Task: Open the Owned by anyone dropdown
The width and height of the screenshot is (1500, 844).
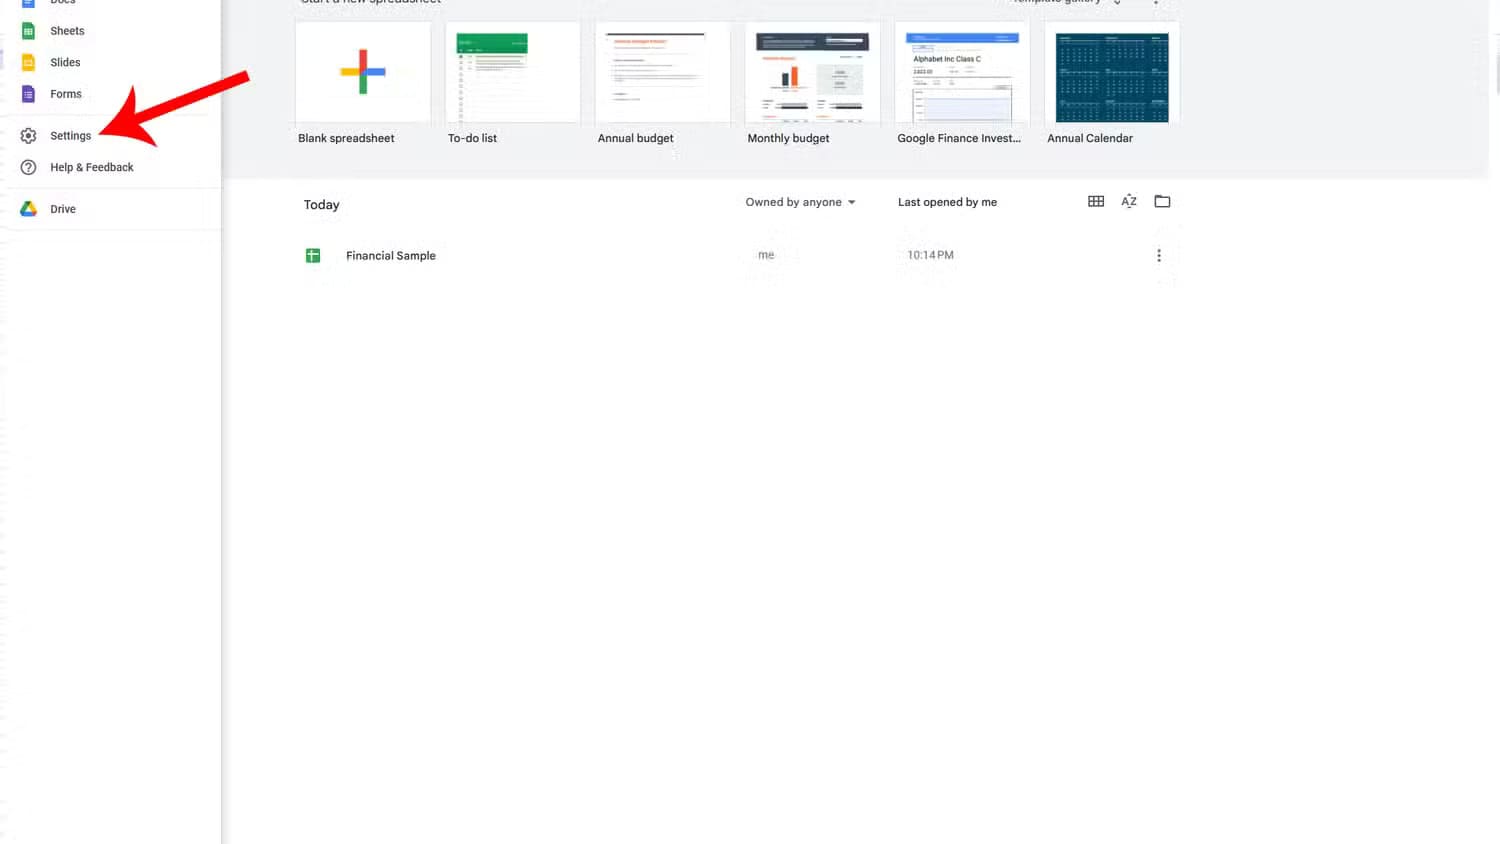Action: 800,202
